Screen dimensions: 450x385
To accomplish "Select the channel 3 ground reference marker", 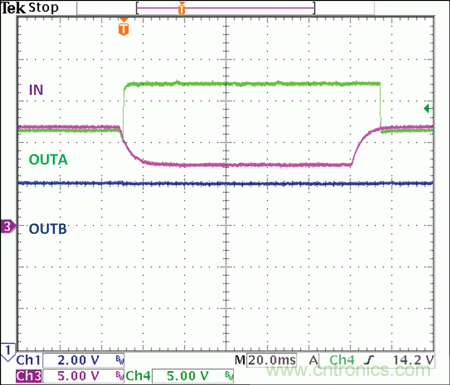I will pos(8,227).
